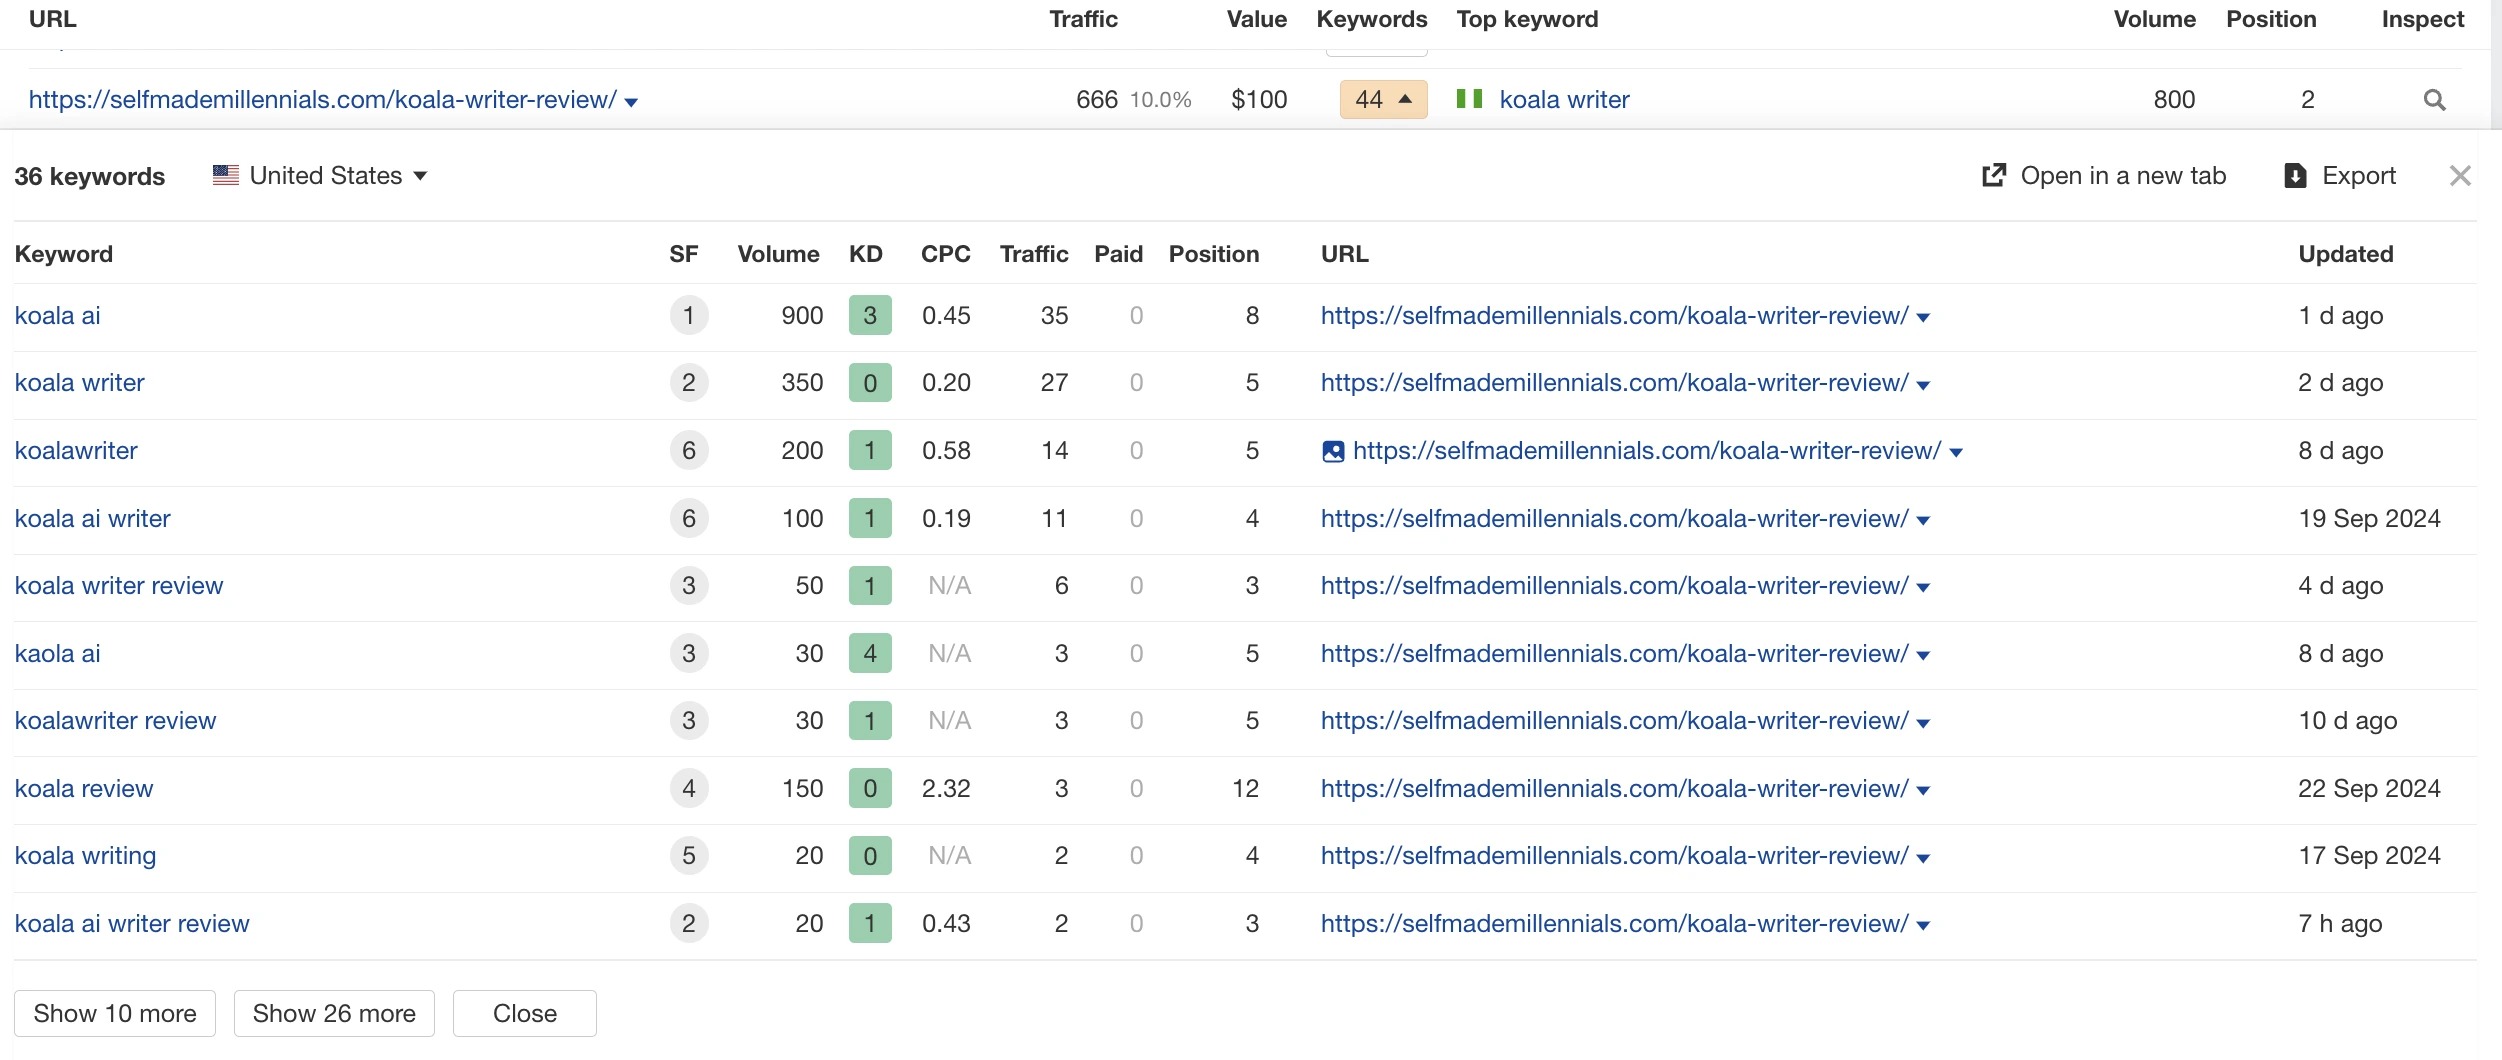Image resolution: width=2502 pixels, height=1060 pixels.
Task: Open the koala writing keyword link
Action: [85, 856]
